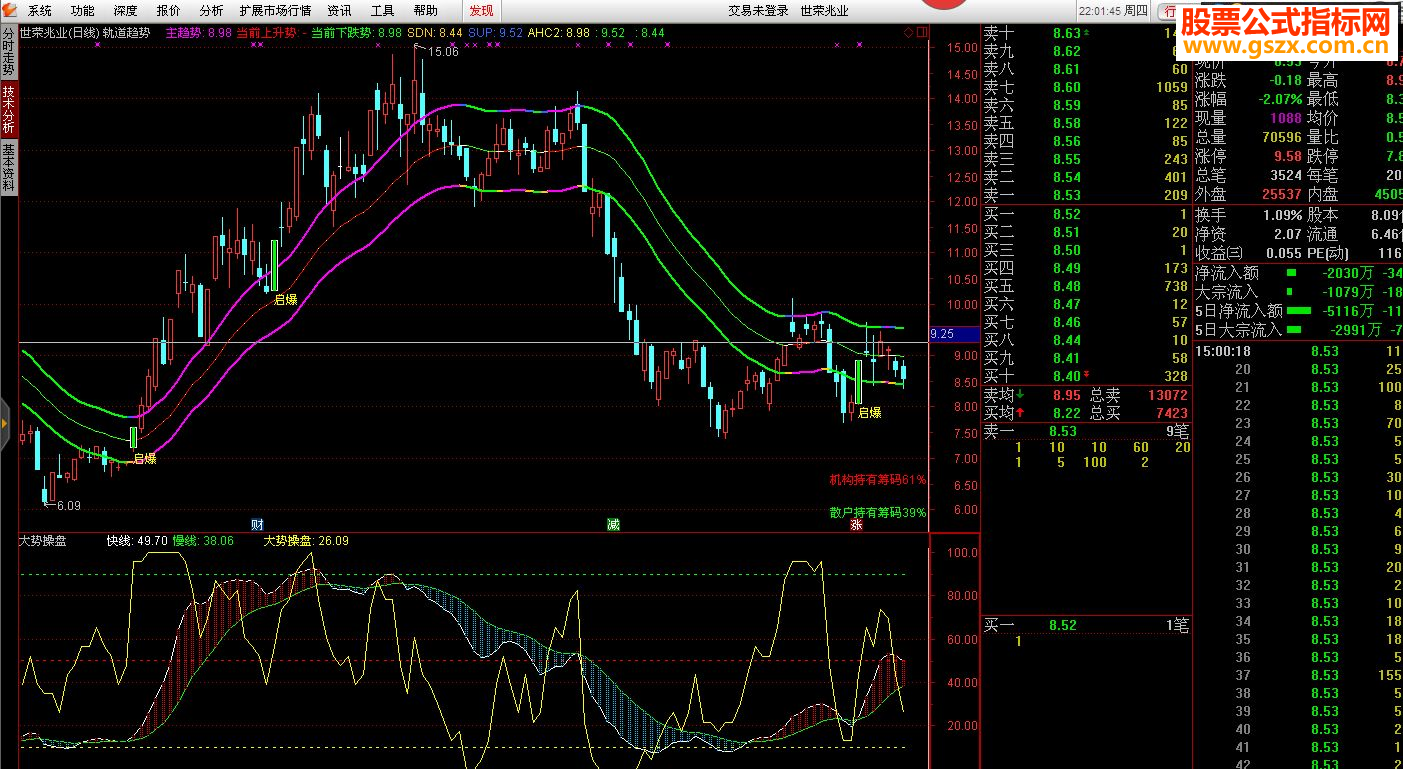
Task: Click the 启爆 signal near the 6.09 low
Action: coord(145,459)
